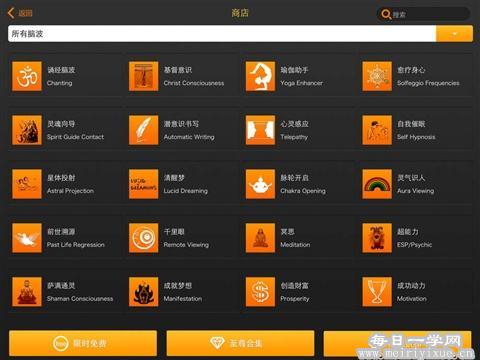Open the Self Hypnosis icon

[377, 130]
